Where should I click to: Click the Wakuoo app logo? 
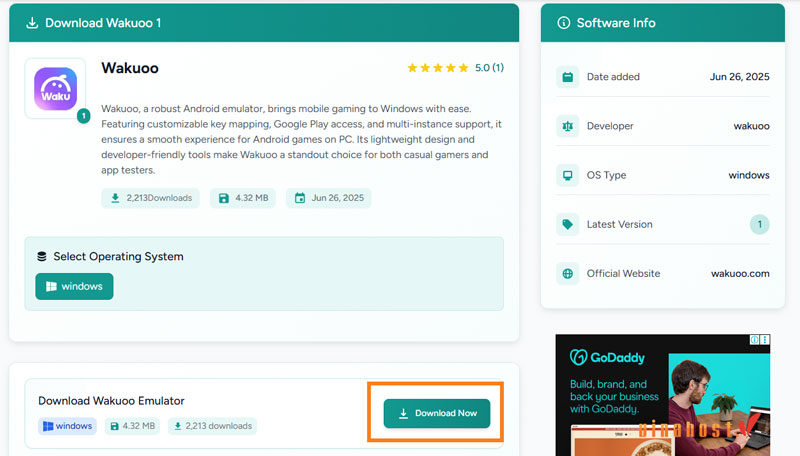56,89
